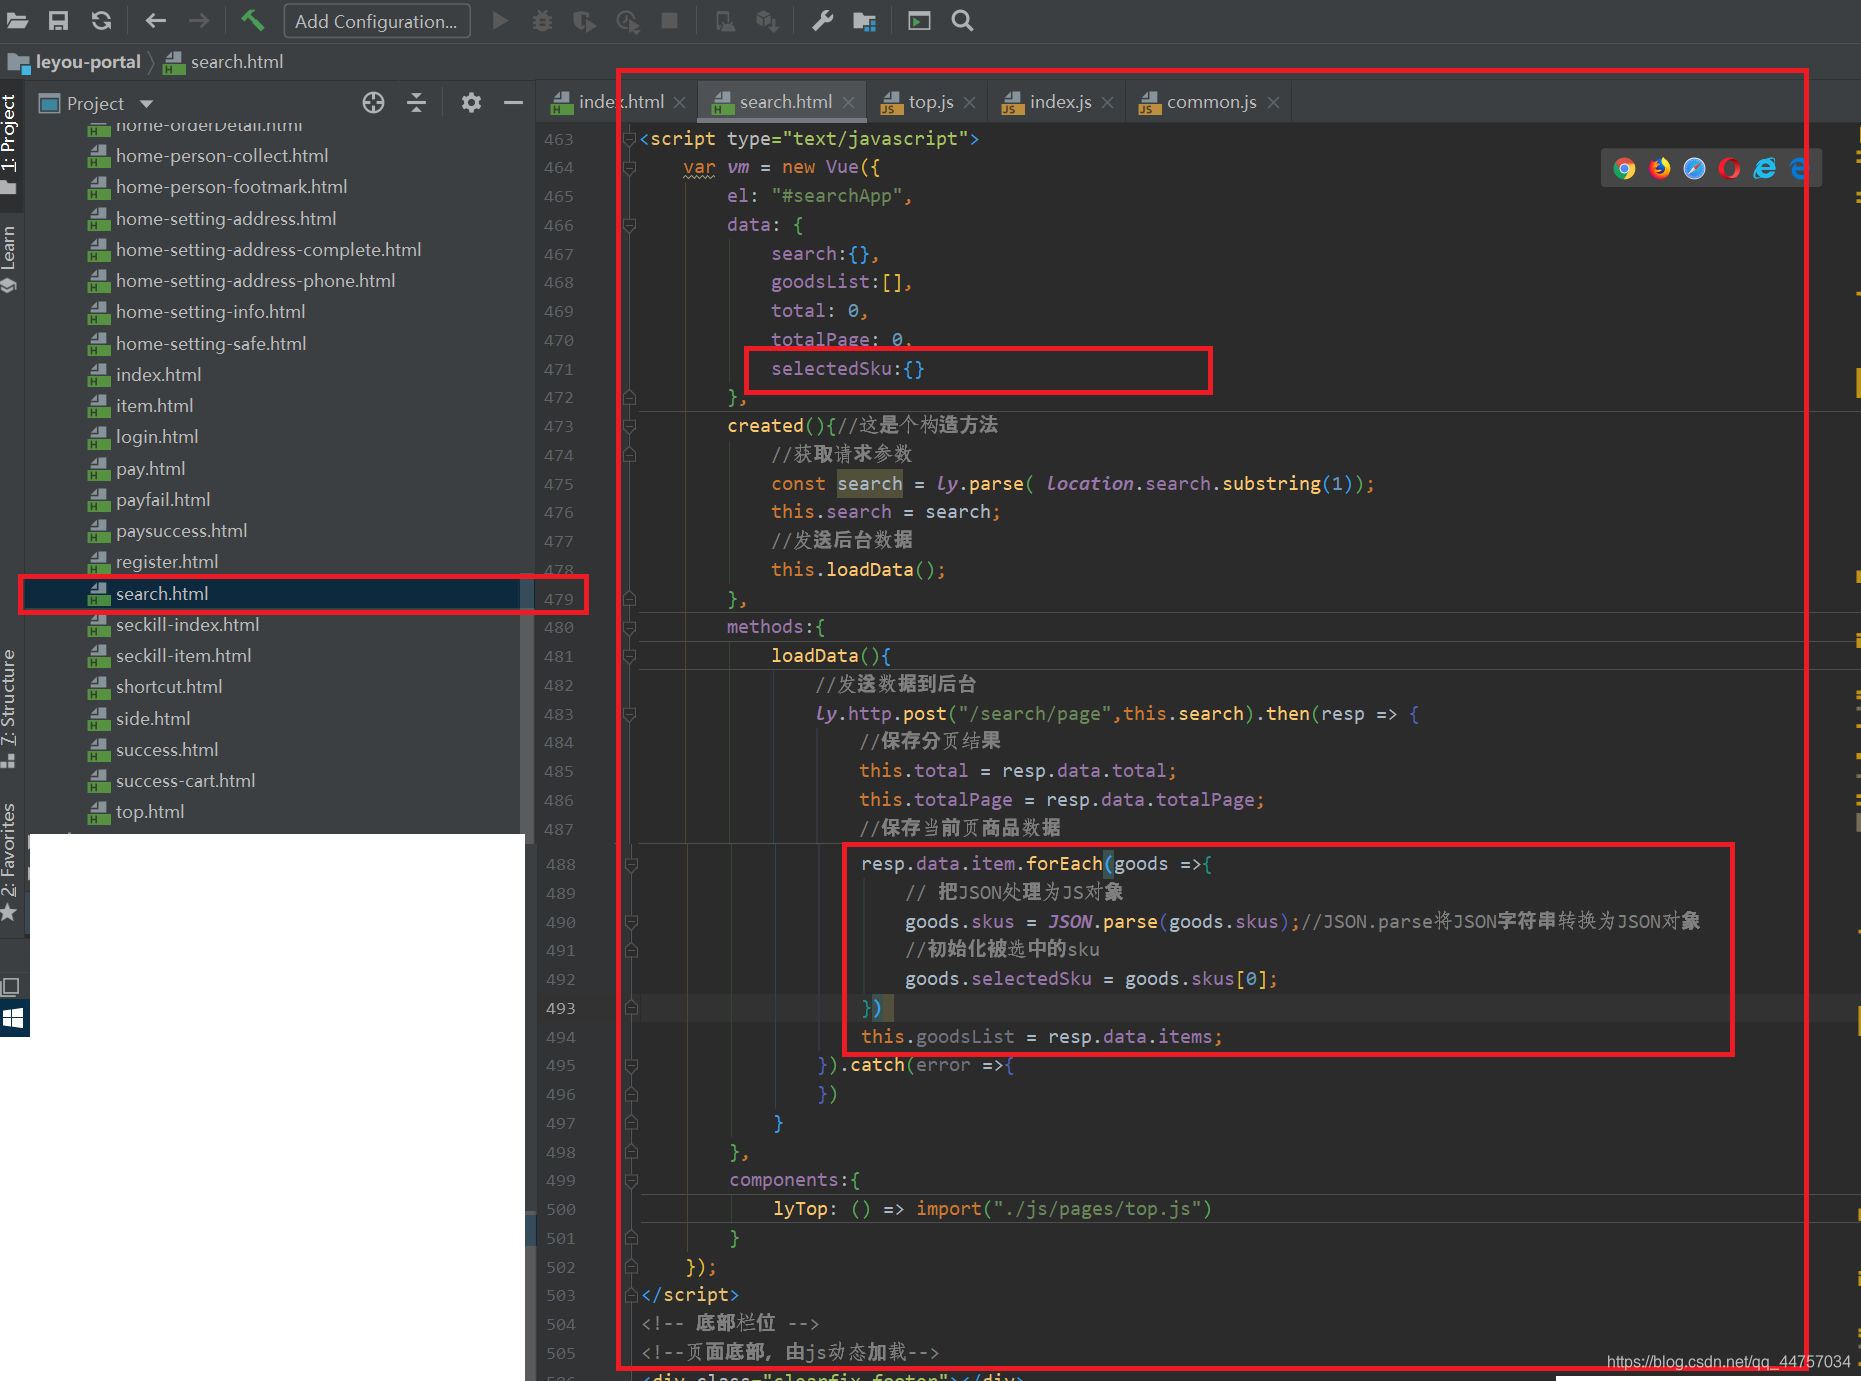Select top.html in project tree
The image size is (1861, 1381).
[x=149, y=812]
